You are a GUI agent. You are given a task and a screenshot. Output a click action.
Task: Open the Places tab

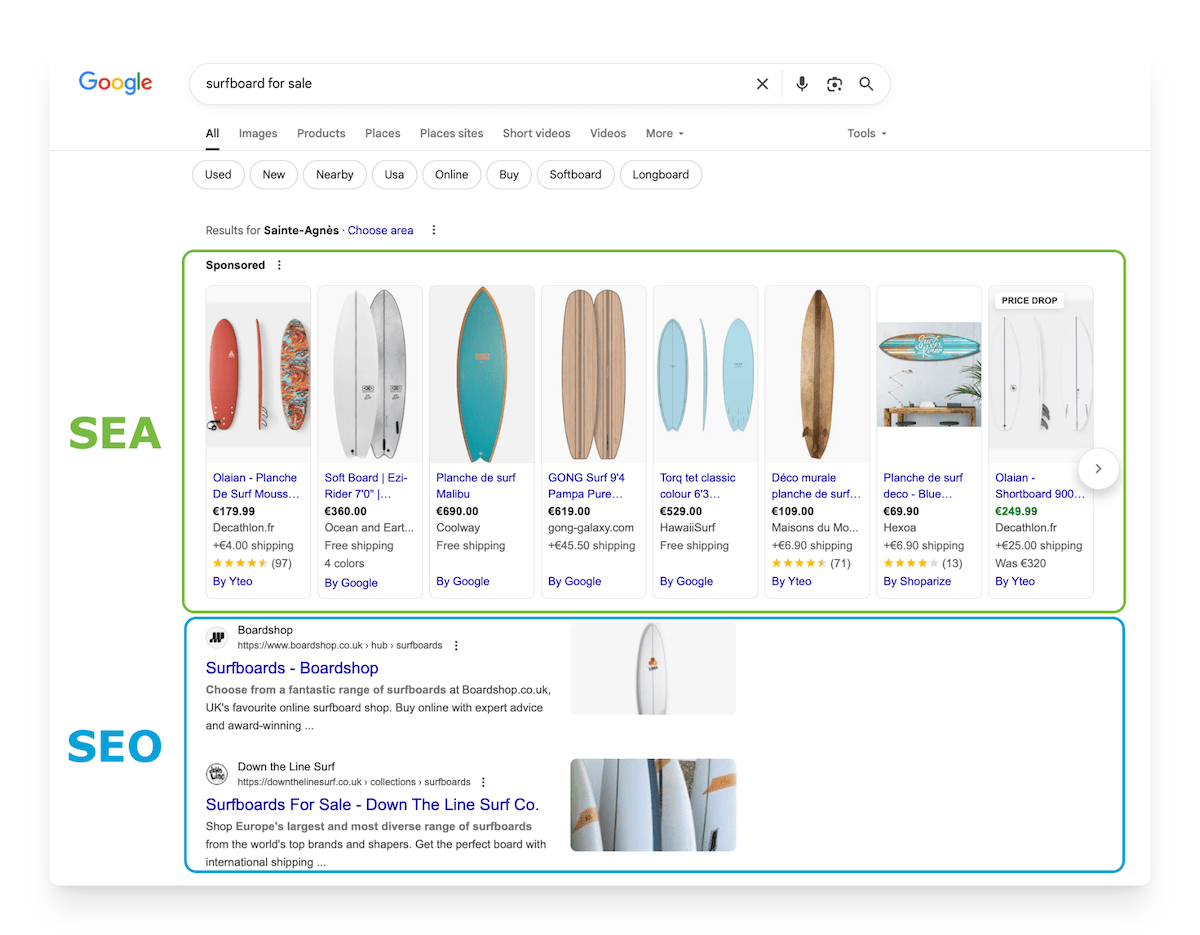click(x=383, y=133)
